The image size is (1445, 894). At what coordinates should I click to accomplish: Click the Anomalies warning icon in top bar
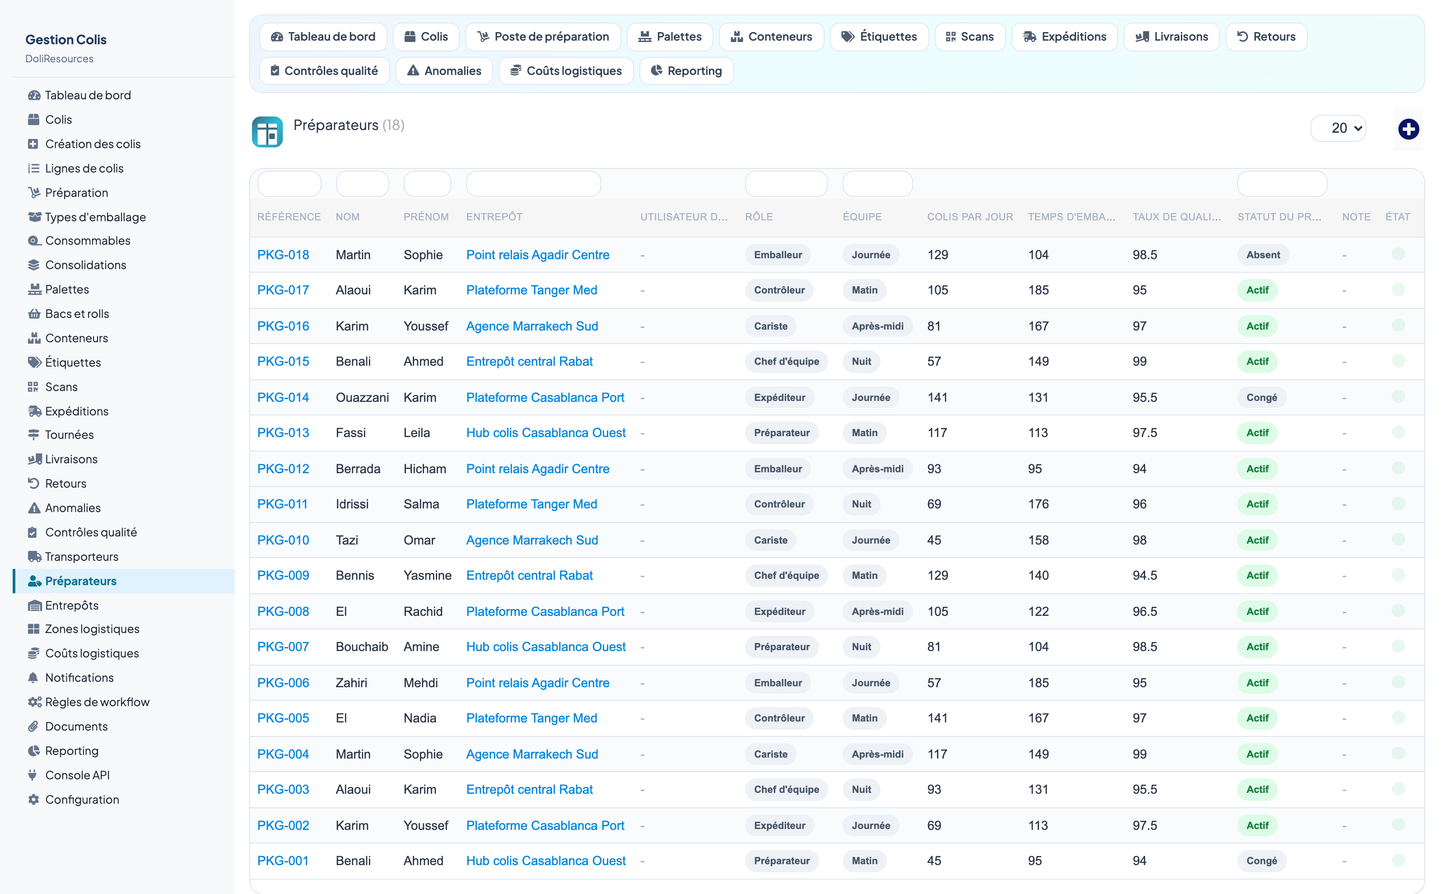[413, 71]
